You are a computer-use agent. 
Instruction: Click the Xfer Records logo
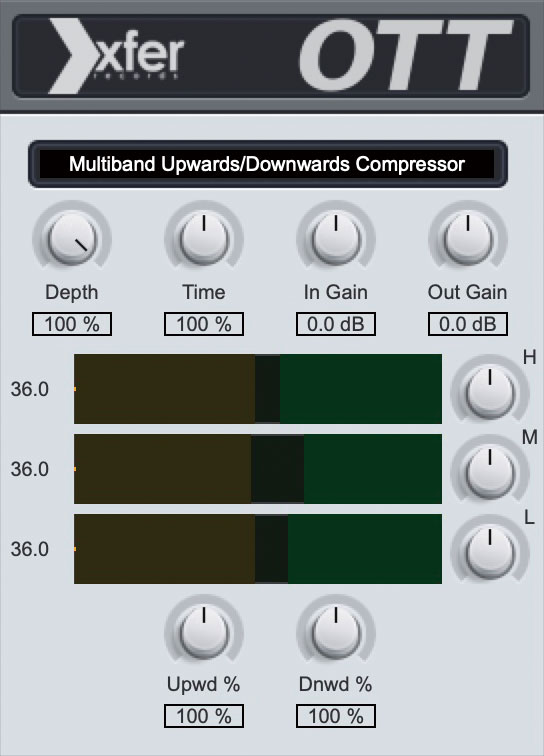point(116,56)
